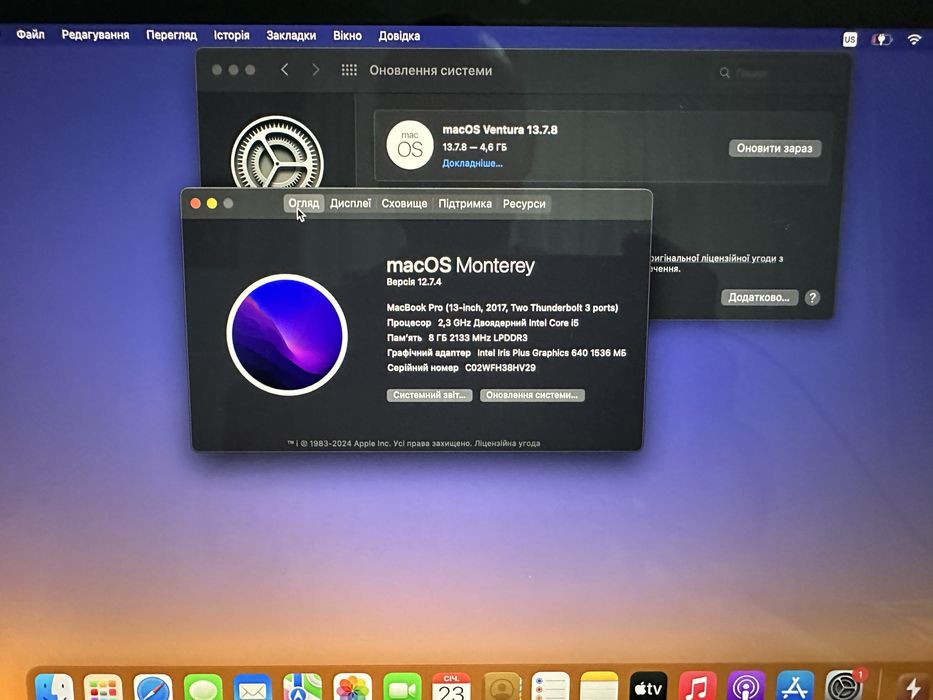Open Calendar showing 23 in dock
The height and width of the screenshot is (700, 933).
(x=452, y=688)
